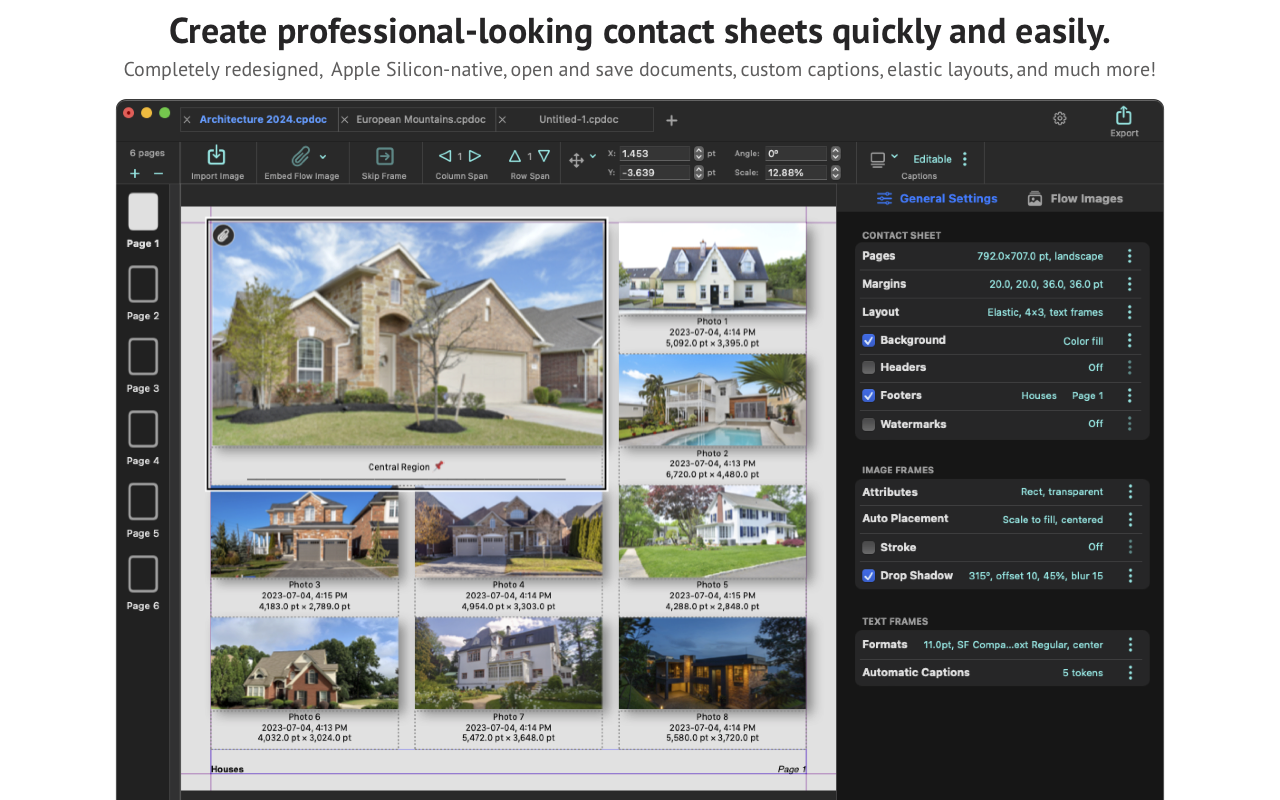Click the Y position input field
The height and width of the screenshot is (800, 1280).
click(x=654, y=172)
